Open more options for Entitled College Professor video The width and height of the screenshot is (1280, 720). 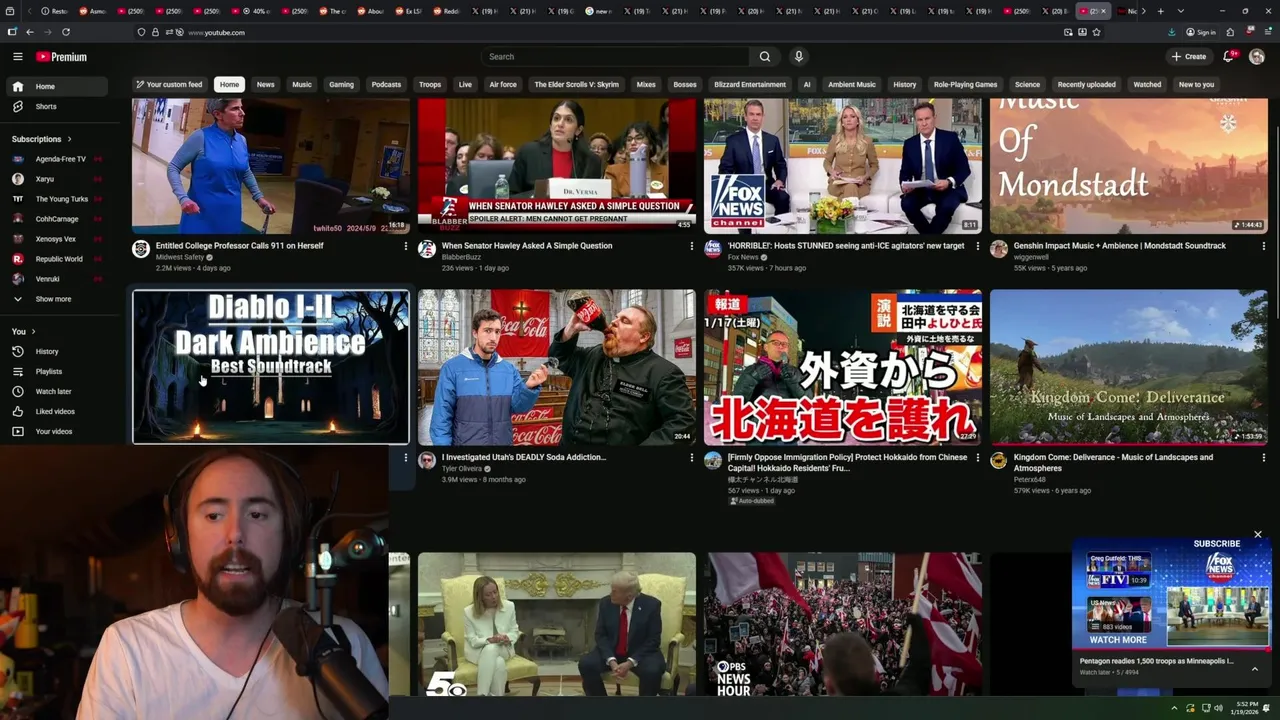coord(405,246)
